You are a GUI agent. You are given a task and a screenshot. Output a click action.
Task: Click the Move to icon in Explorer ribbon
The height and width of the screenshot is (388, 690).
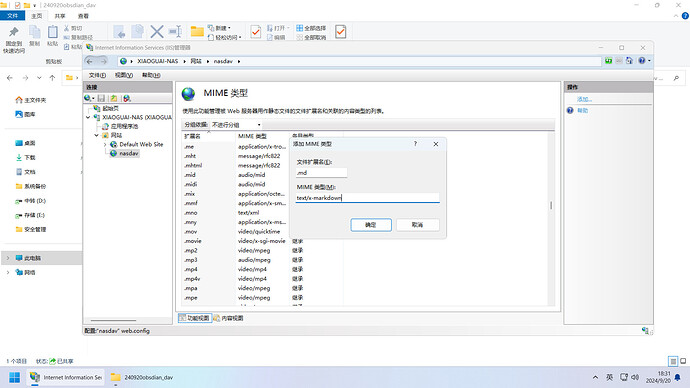pyautogui.click(x=119, y=32)
